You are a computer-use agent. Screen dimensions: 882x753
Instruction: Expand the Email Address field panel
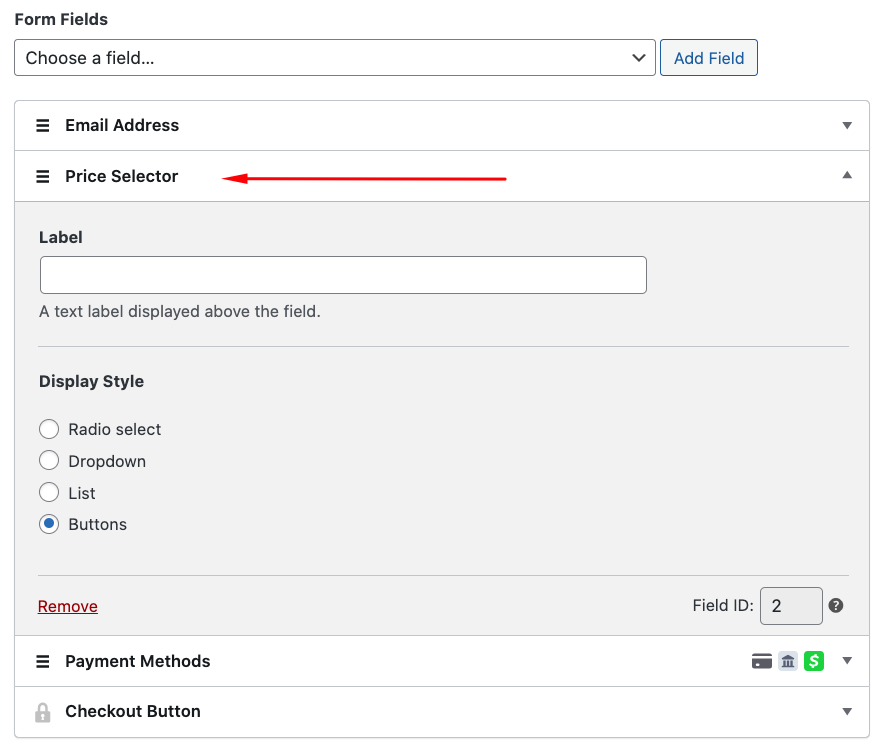point(847,126)
